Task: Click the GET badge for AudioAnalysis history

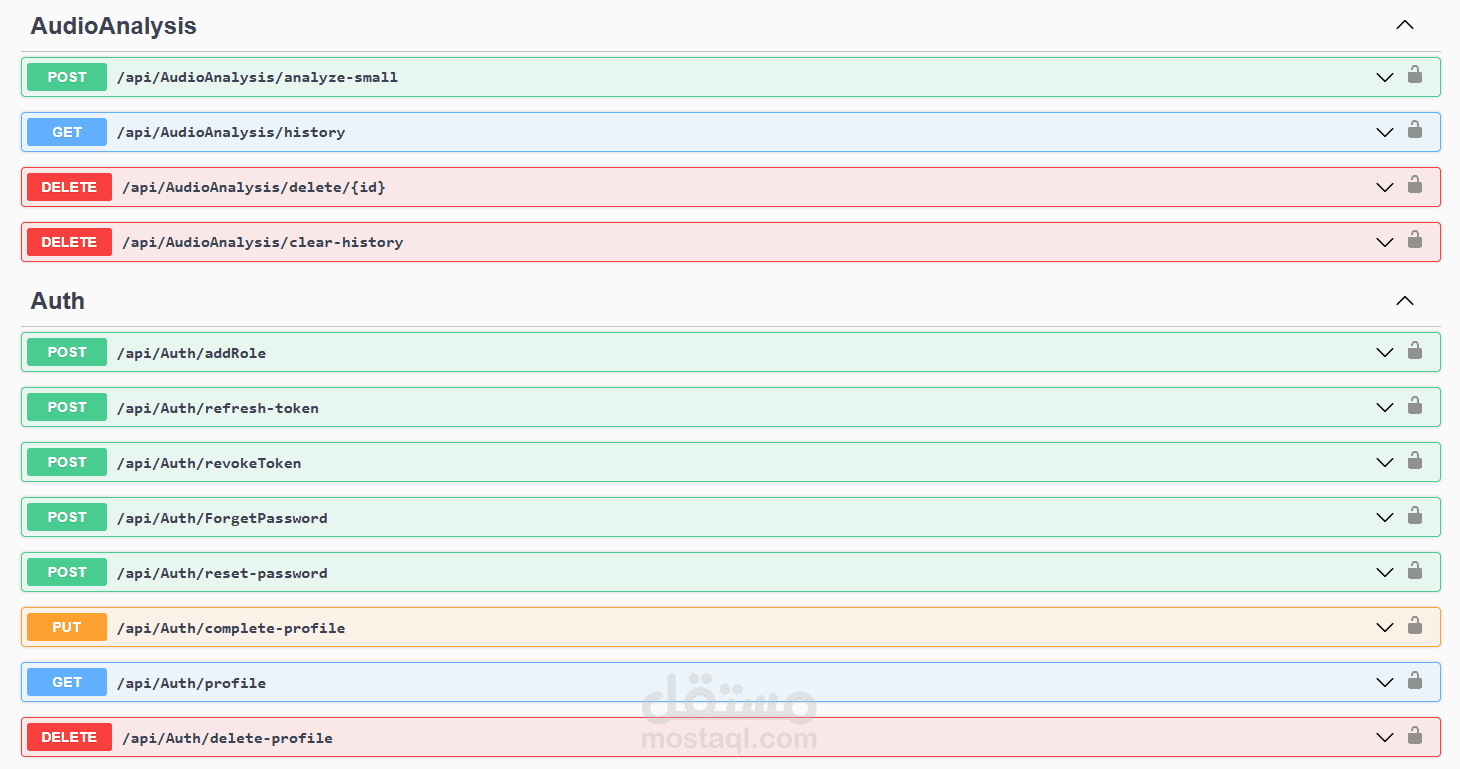Action: [67, 132]
